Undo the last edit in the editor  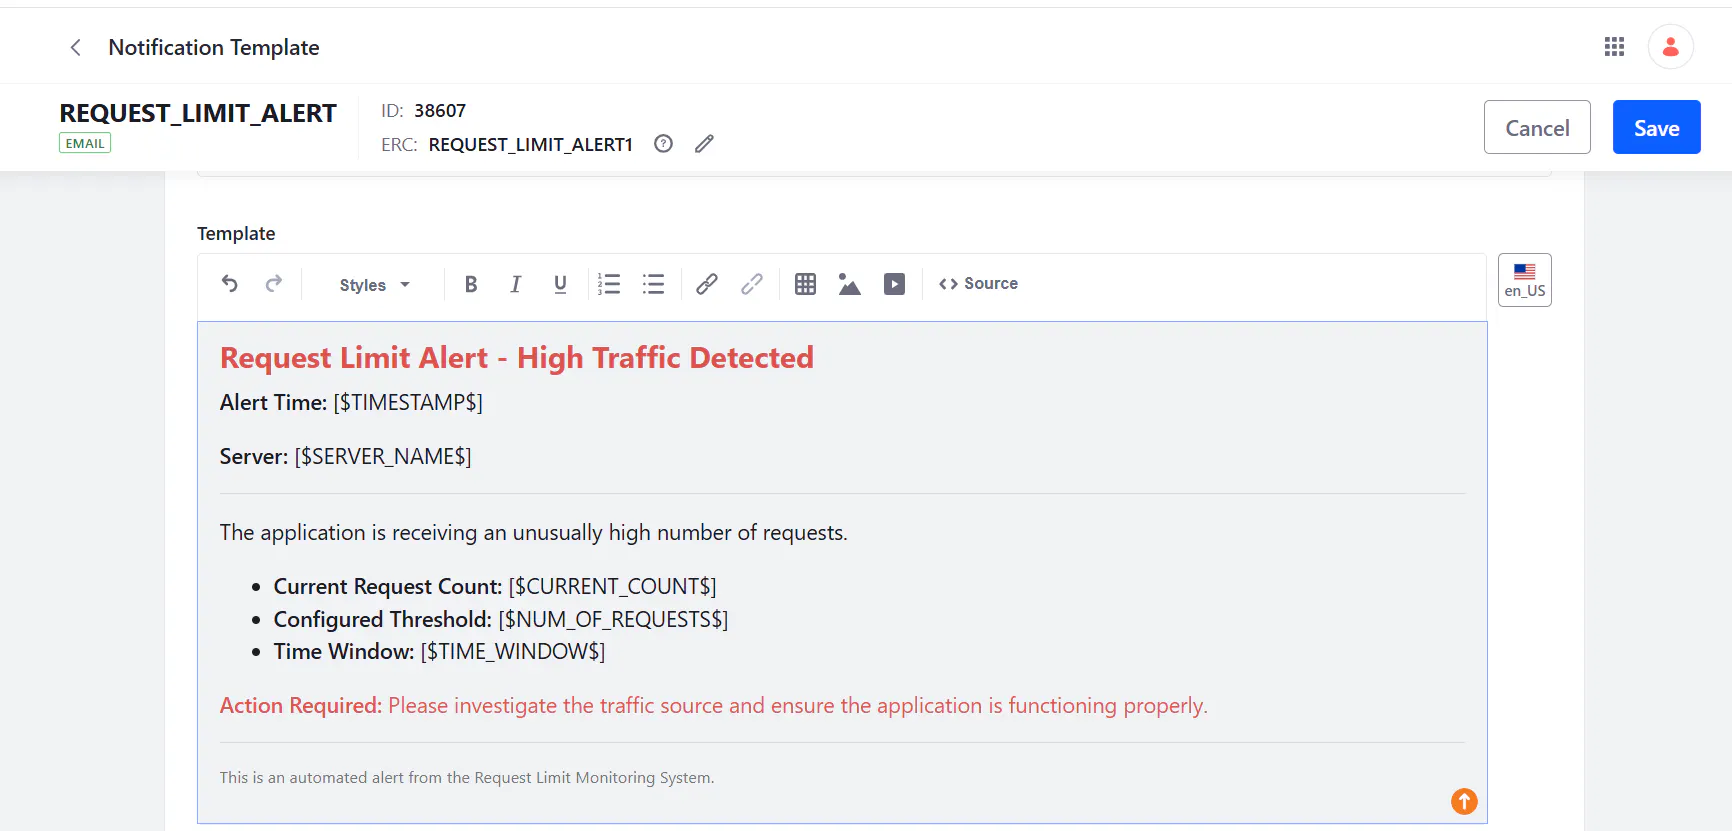point(229,284)
